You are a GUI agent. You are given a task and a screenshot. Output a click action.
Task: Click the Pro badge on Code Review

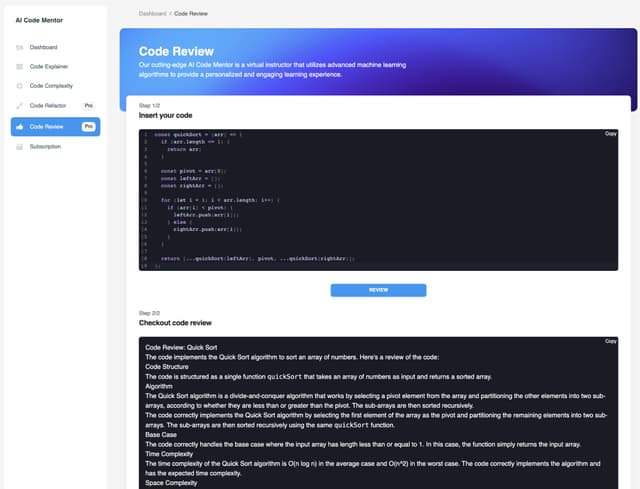pos(89,127)
